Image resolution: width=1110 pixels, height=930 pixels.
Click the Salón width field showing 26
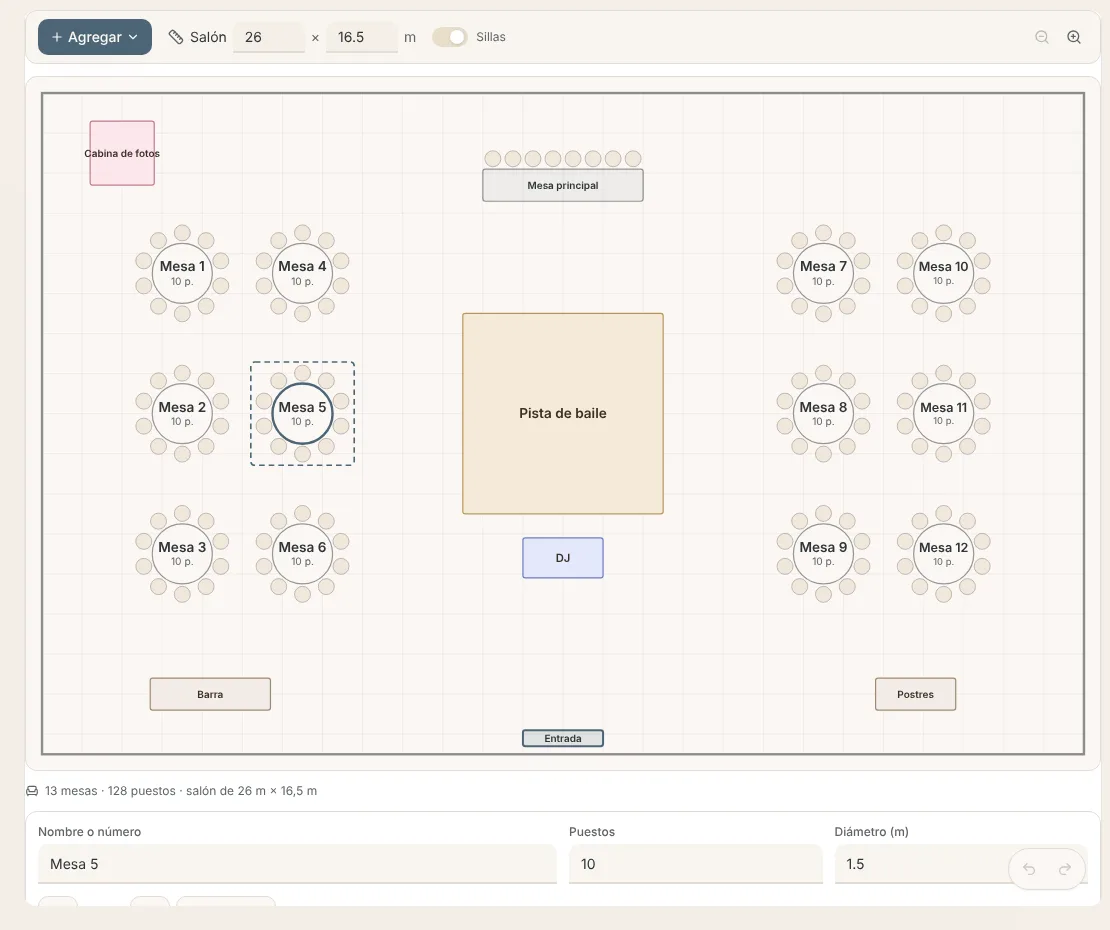[269, 37]
